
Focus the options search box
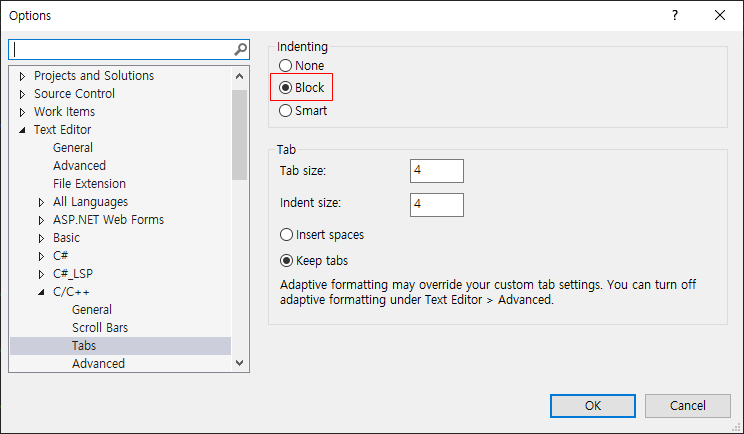[122, 49]
